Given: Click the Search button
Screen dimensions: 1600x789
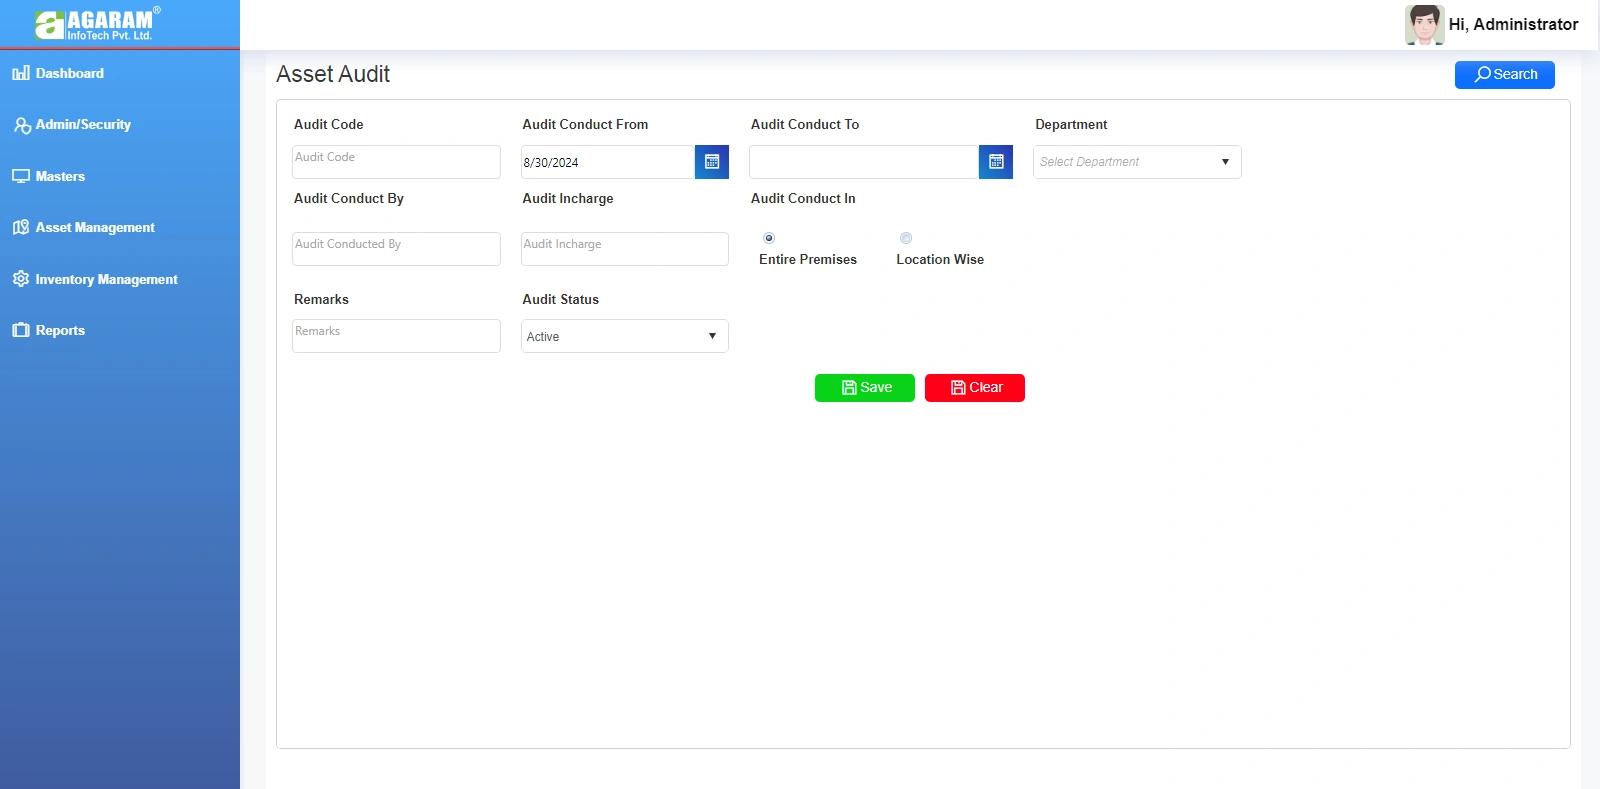Looking at the screenshot, I should pyautogui.click(x=1505, y=74).
